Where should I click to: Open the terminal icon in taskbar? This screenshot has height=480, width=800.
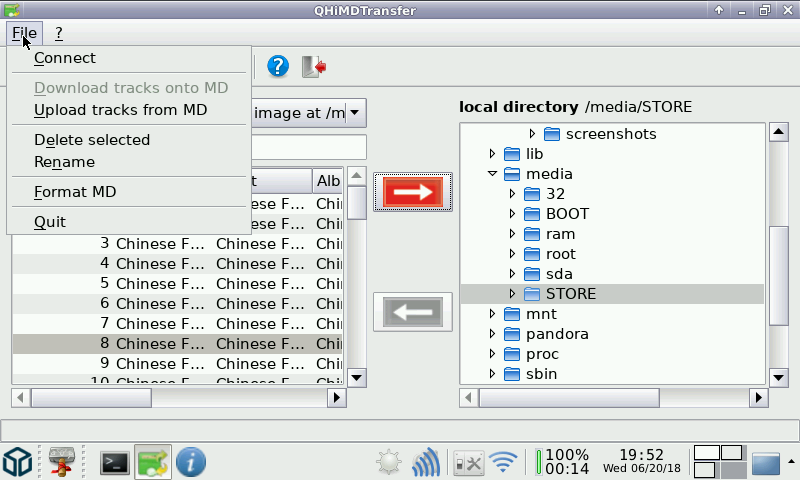(114, 463)
